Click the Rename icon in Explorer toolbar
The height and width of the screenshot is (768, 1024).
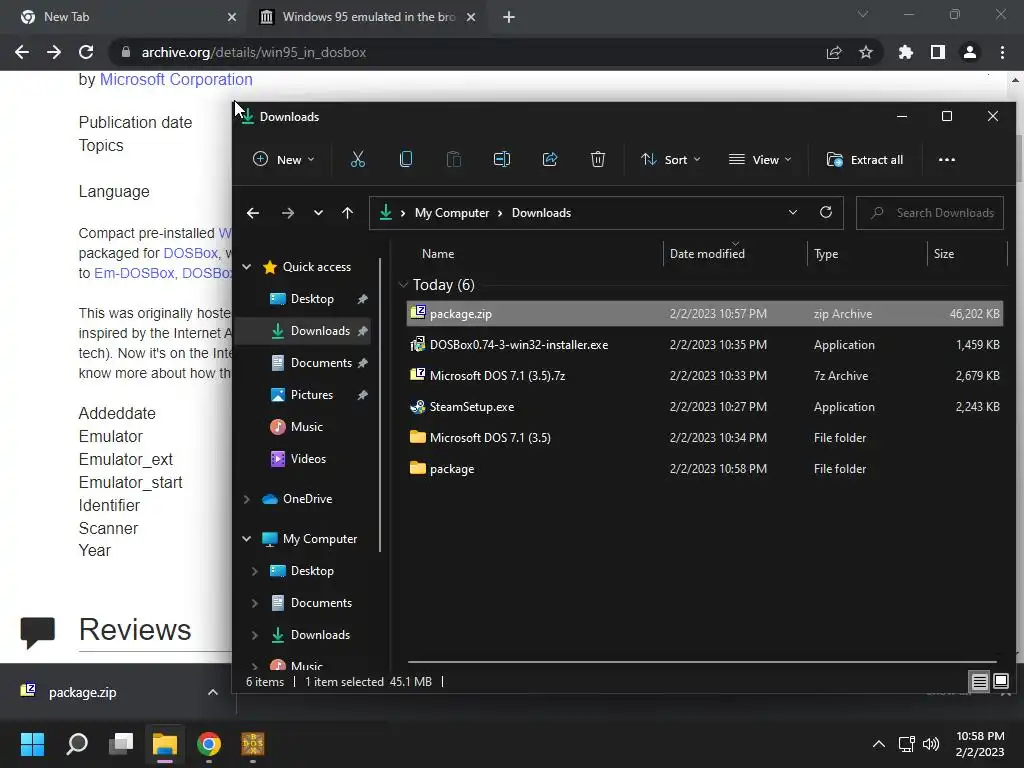pyautogui.click(x=502, y=159)
